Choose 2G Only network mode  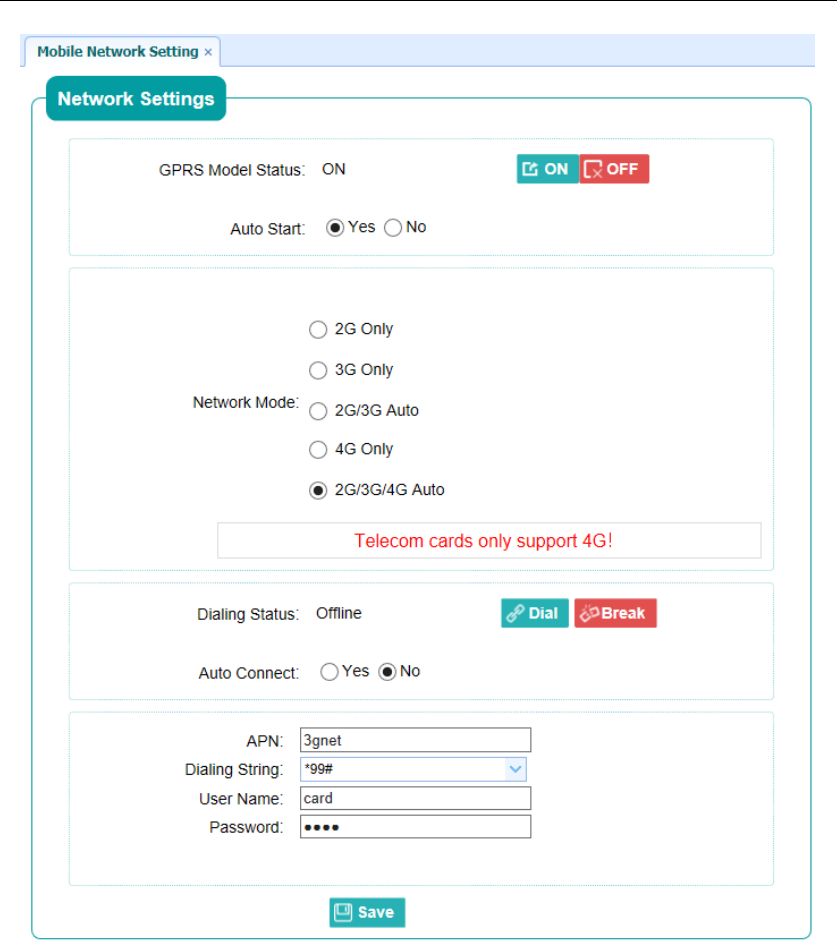pos(318,330)
